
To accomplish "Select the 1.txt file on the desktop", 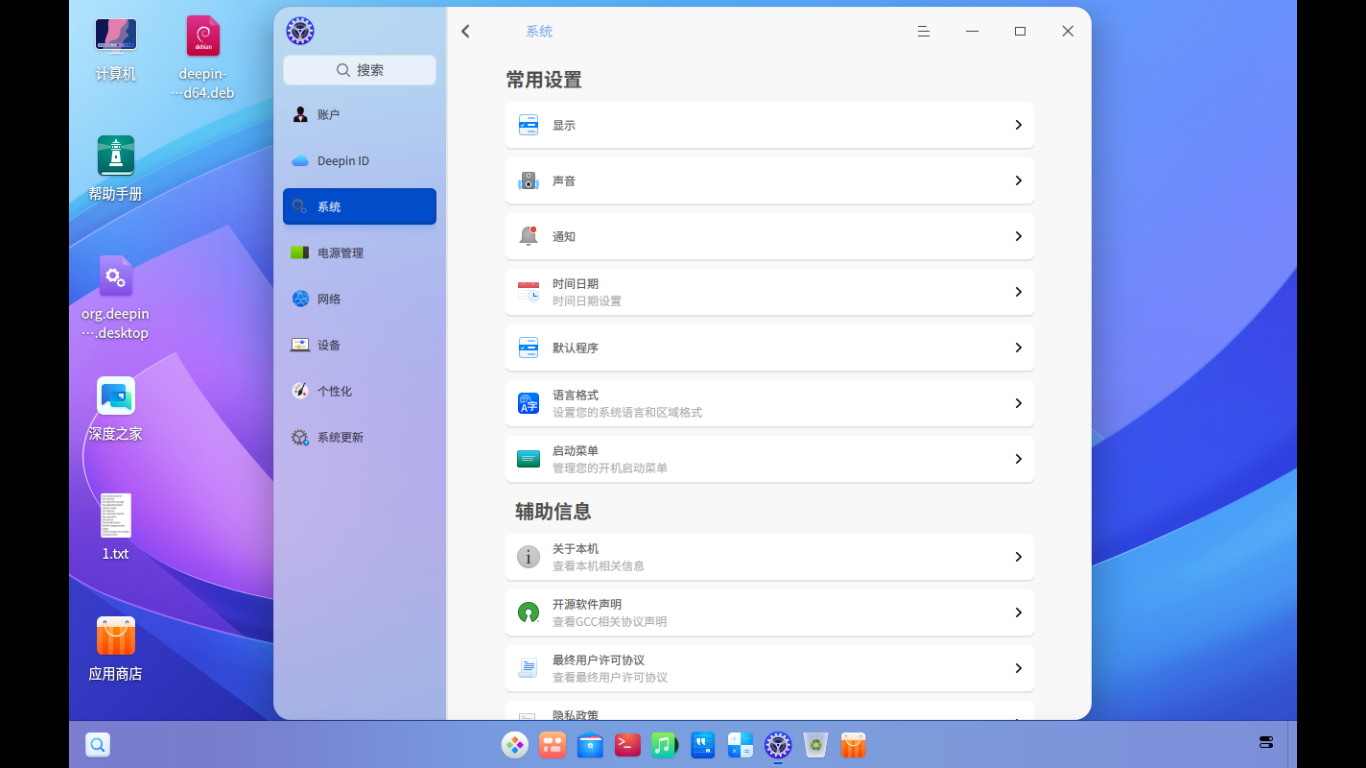I will [x=115, y=527].
